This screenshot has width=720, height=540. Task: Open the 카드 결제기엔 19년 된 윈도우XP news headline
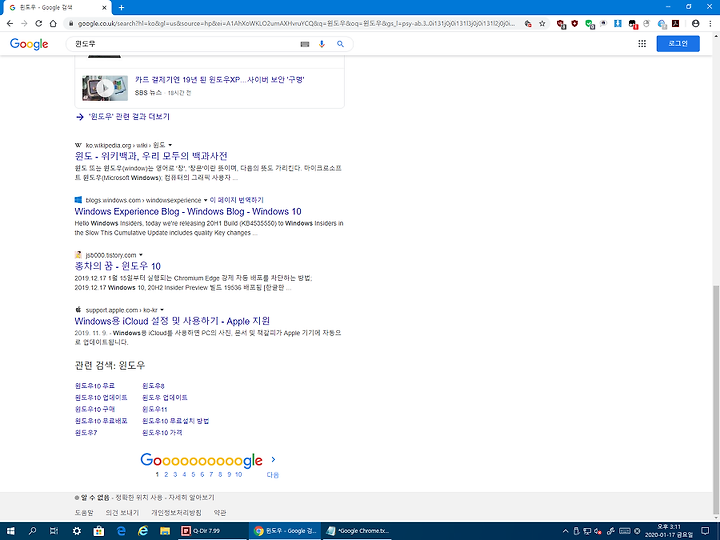tap(219, 80)
